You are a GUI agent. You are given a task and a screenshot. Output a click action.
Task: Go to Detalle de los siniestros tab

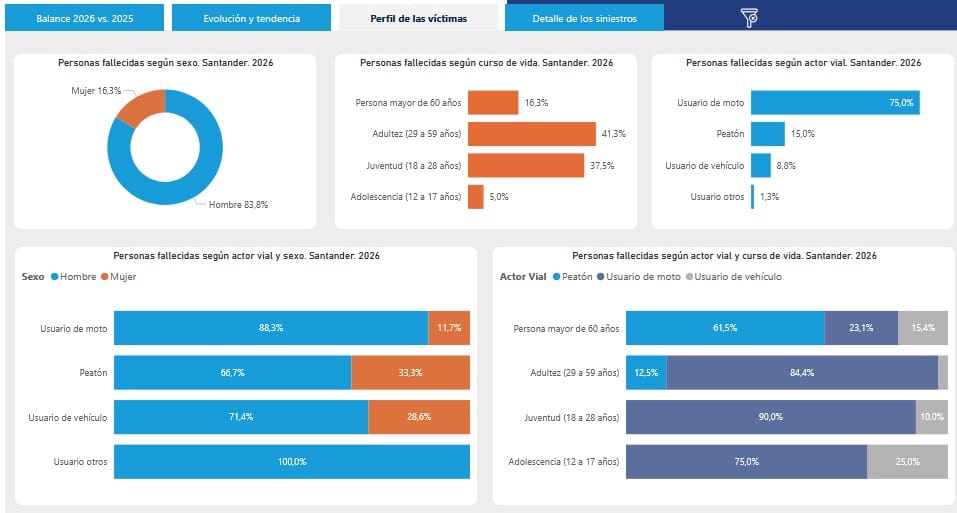point(584,18)
